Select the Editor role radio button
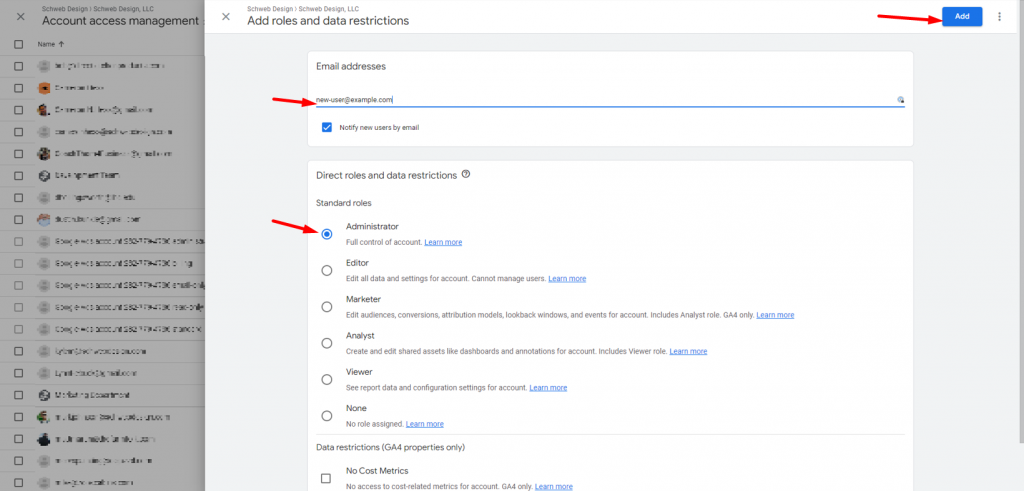The image size is (1024, 491). click(327, 270)
